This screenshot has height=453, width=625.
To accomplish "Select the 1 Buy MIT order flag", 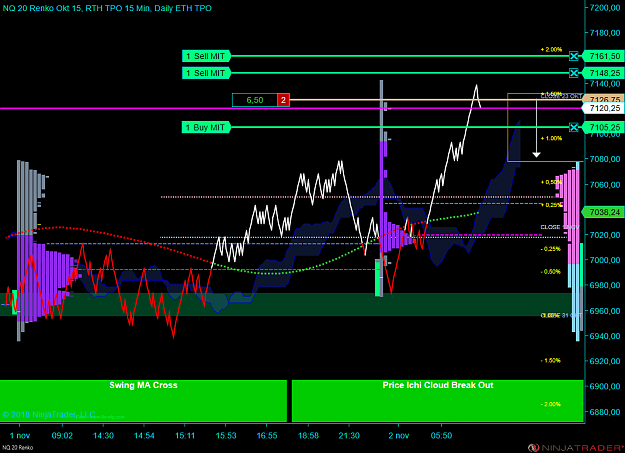I will click(x=206, y=128).
